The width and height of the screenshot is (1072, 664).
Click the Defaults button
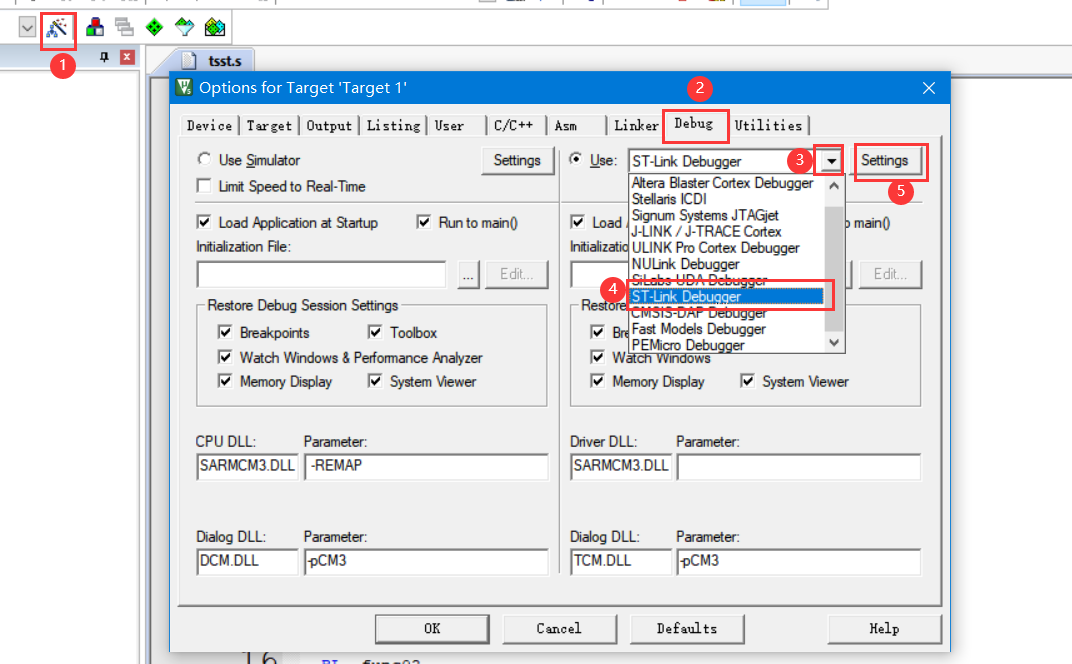686,628
